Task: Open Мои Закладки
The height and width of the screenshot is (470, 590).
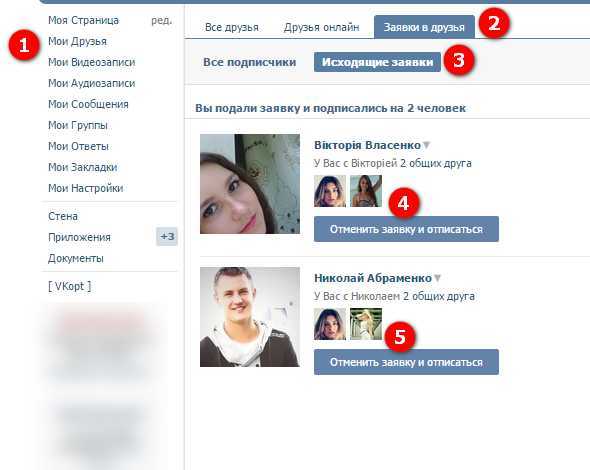Action: (82, 167)
